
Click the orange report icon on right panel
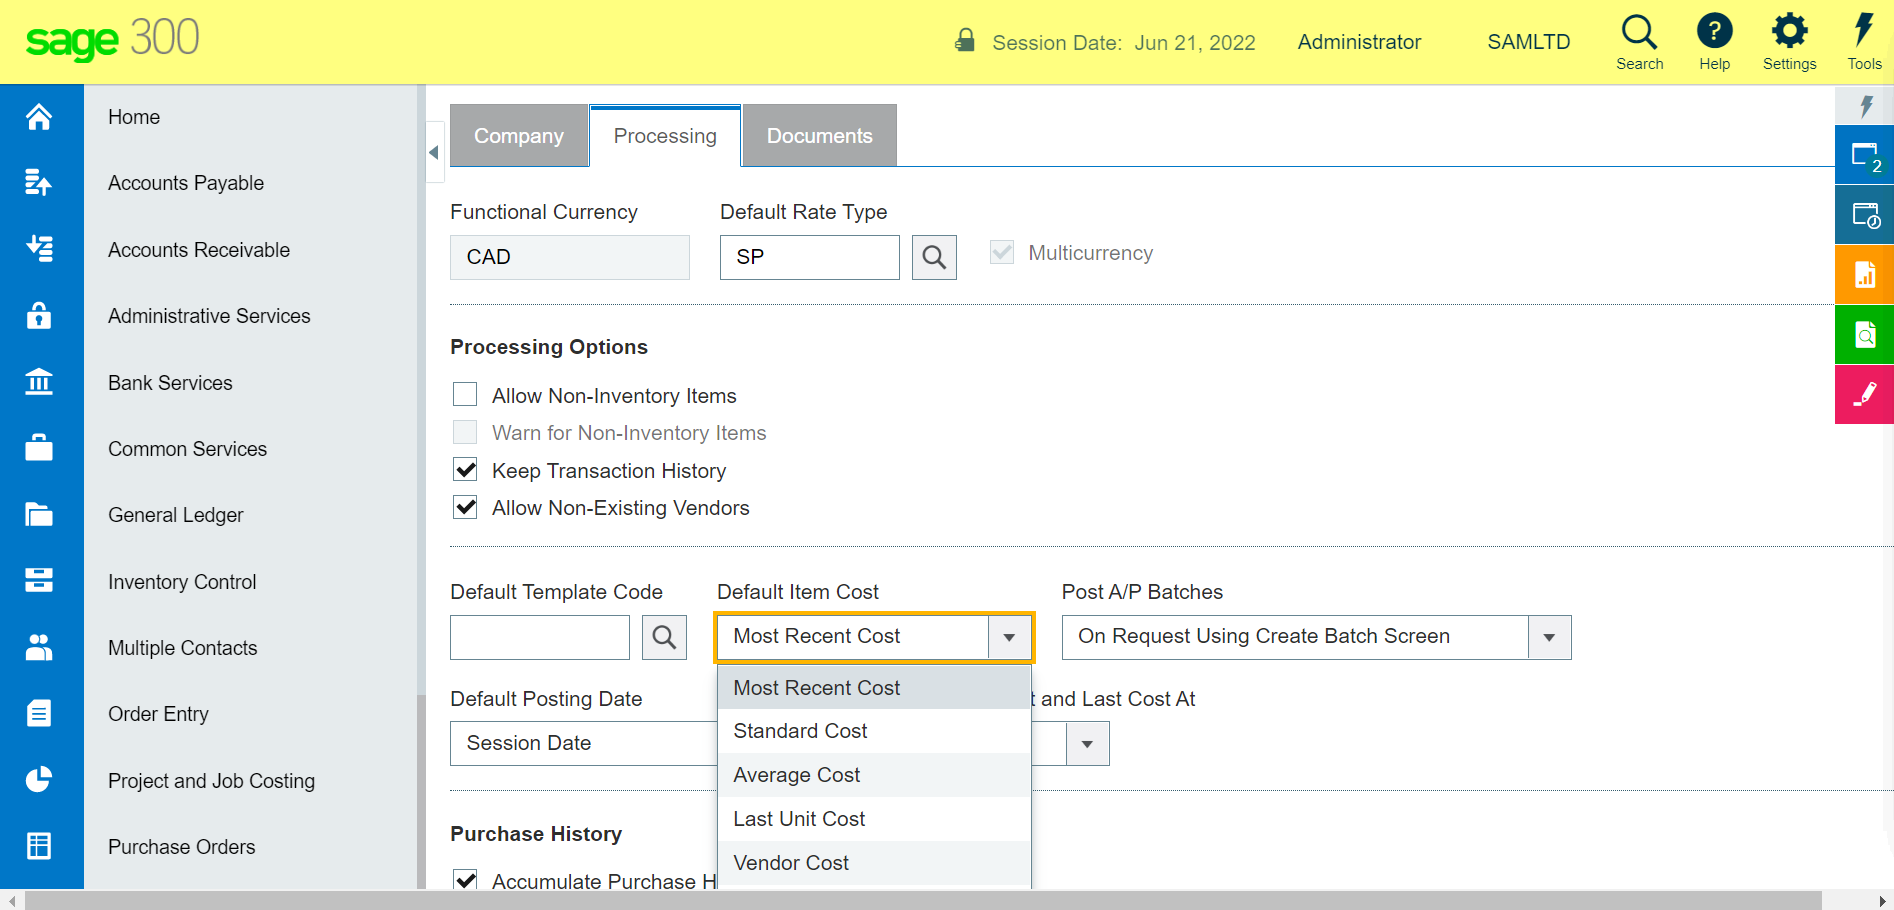tap(1864, 275)
